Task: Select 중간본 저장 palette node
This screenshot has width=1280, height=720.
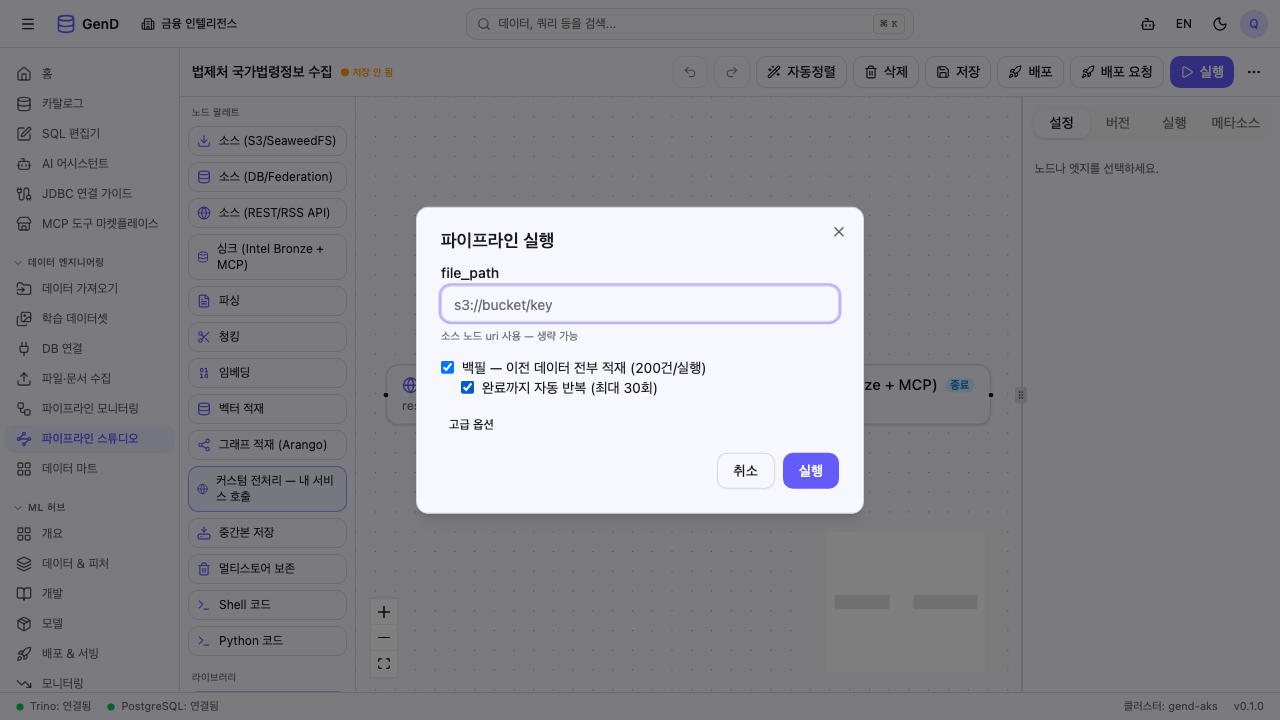Action: [x=267, y=533]
